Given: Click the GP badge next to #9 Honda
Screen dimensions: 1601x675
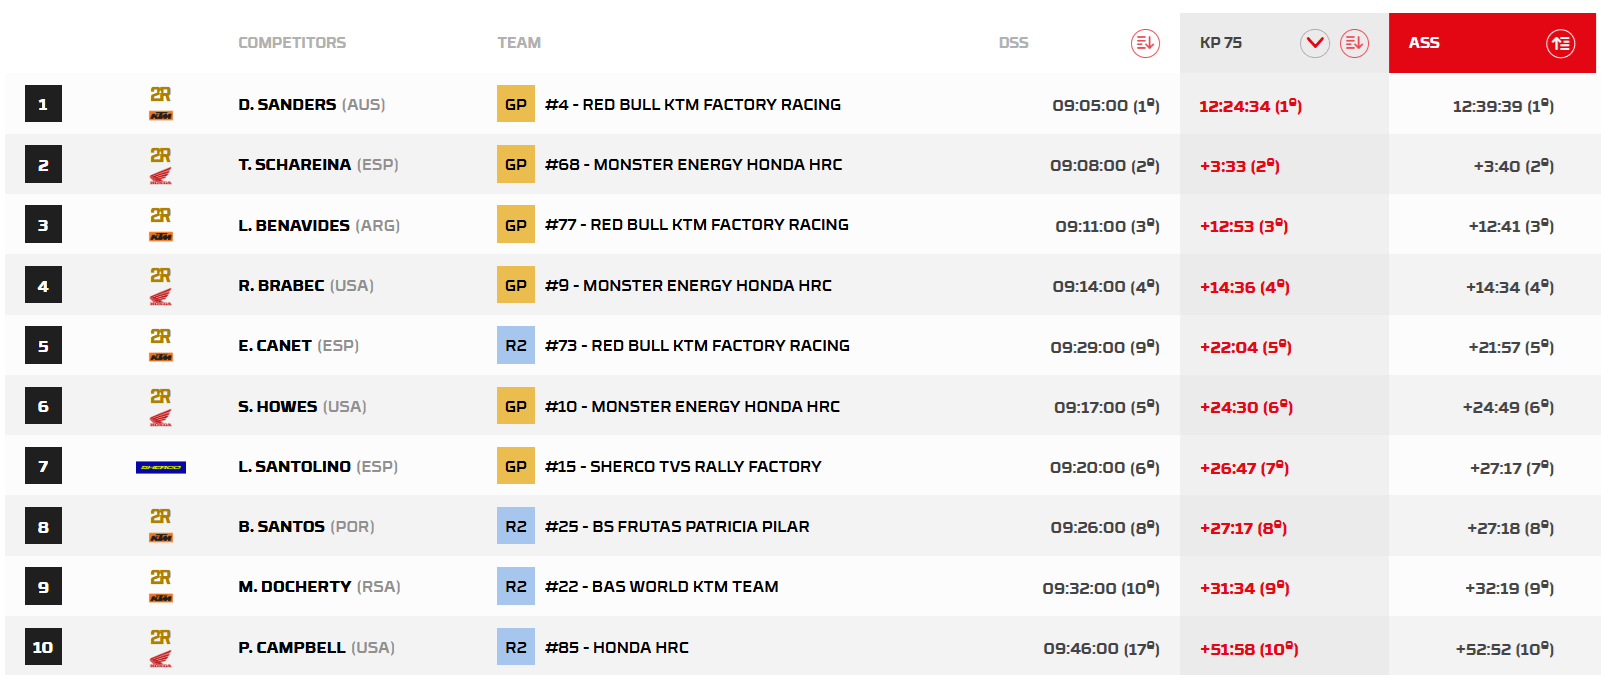Looking at the screenshot, I should click(x=516, y=285).
